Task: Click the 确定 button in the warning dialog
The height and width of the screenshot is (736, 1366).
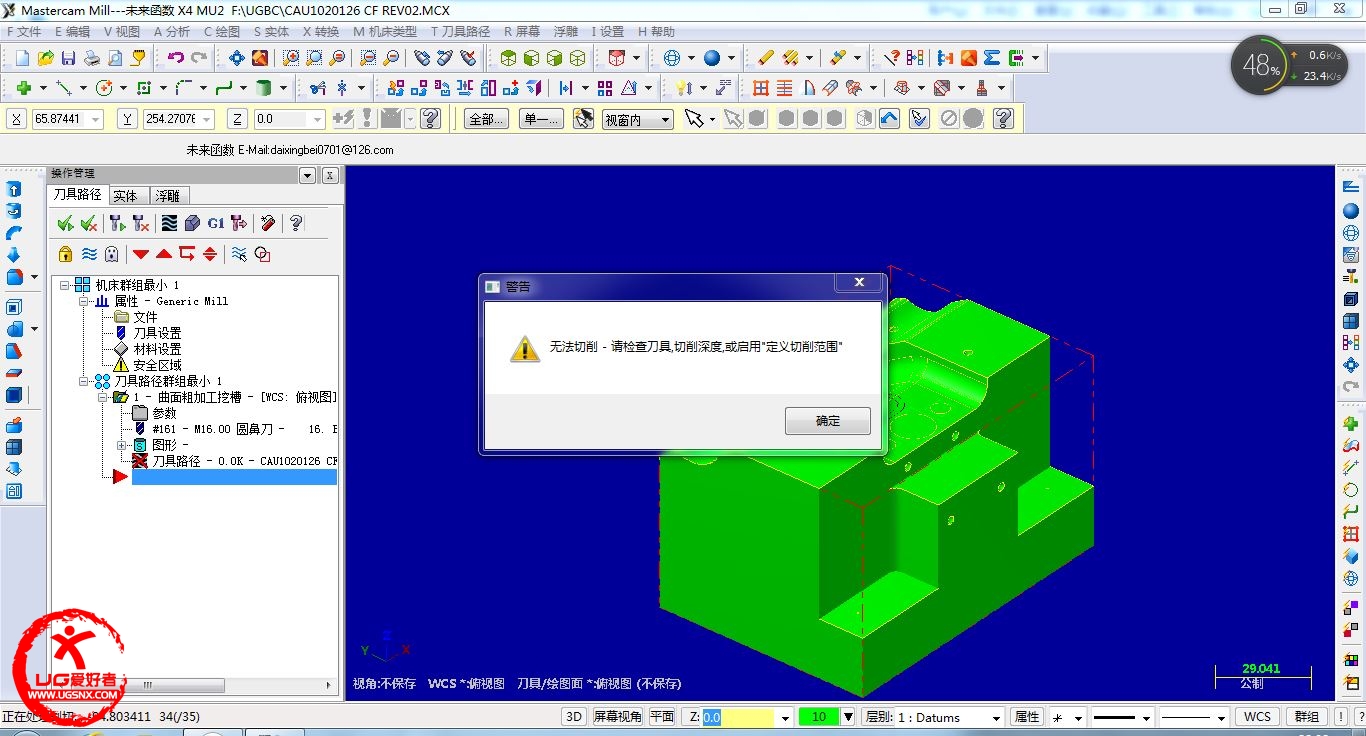Action: pyautogui.click(x=827, y=421)
